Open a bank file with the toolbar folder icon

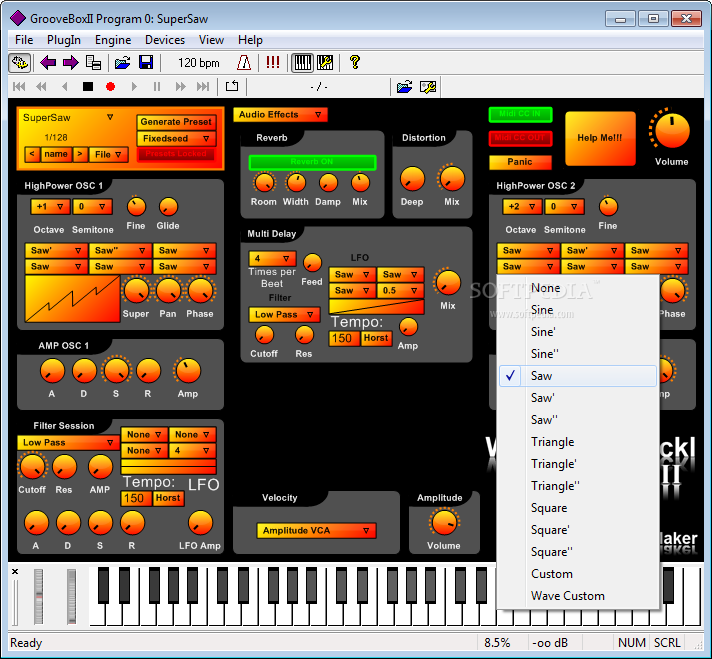(122, 63)
